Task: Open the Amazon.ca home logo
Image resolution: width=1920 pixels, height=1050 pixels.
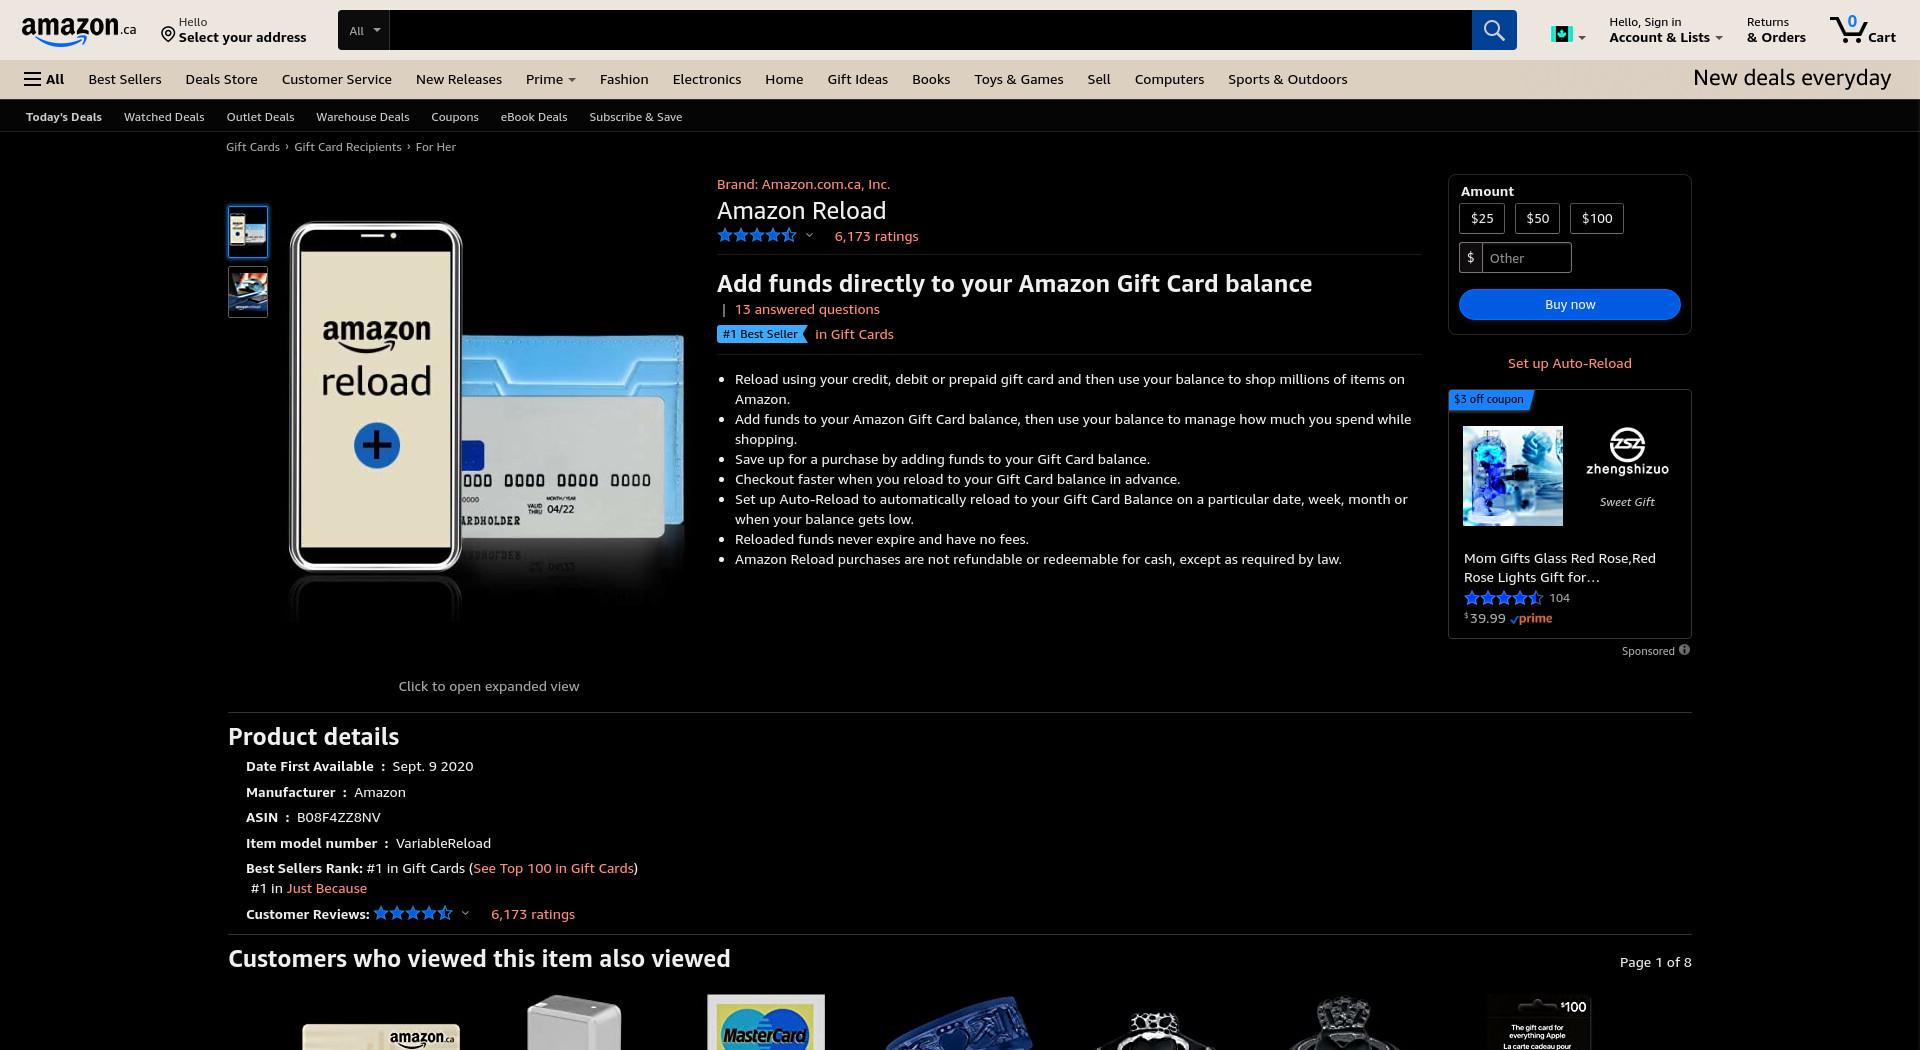Action: coord(78,31)
